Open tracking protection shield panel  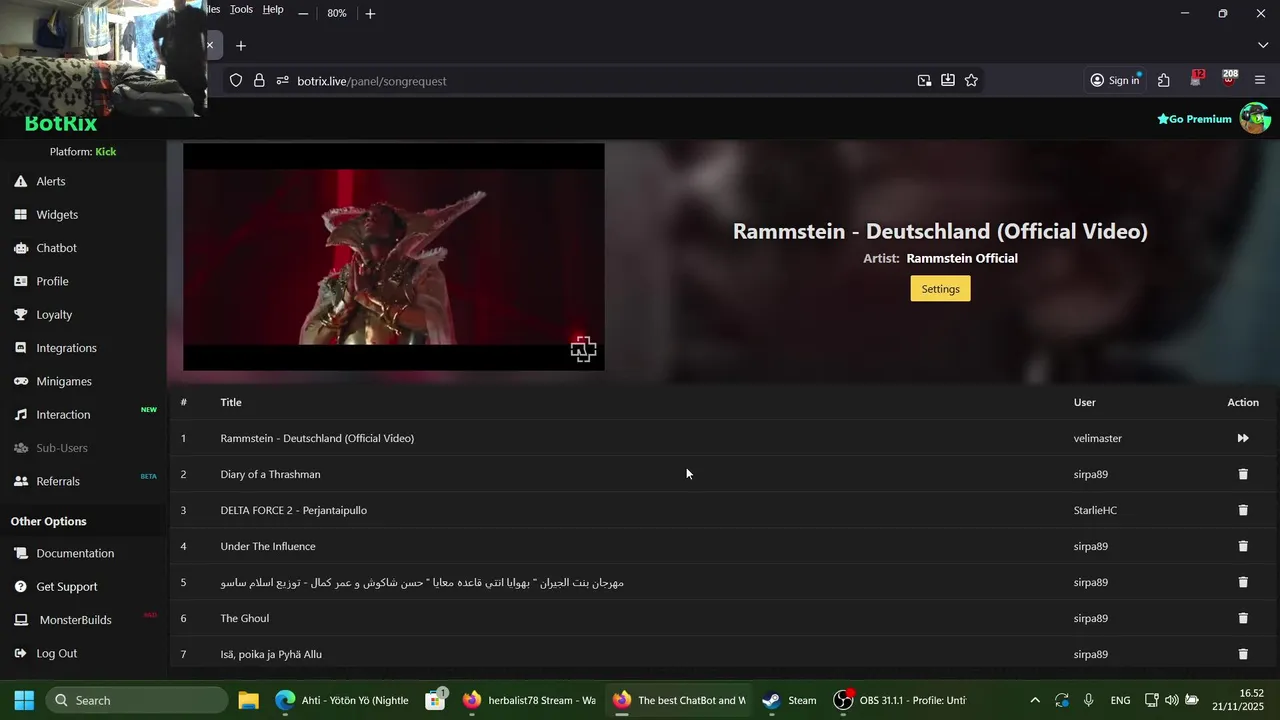[x=236, y=81]
